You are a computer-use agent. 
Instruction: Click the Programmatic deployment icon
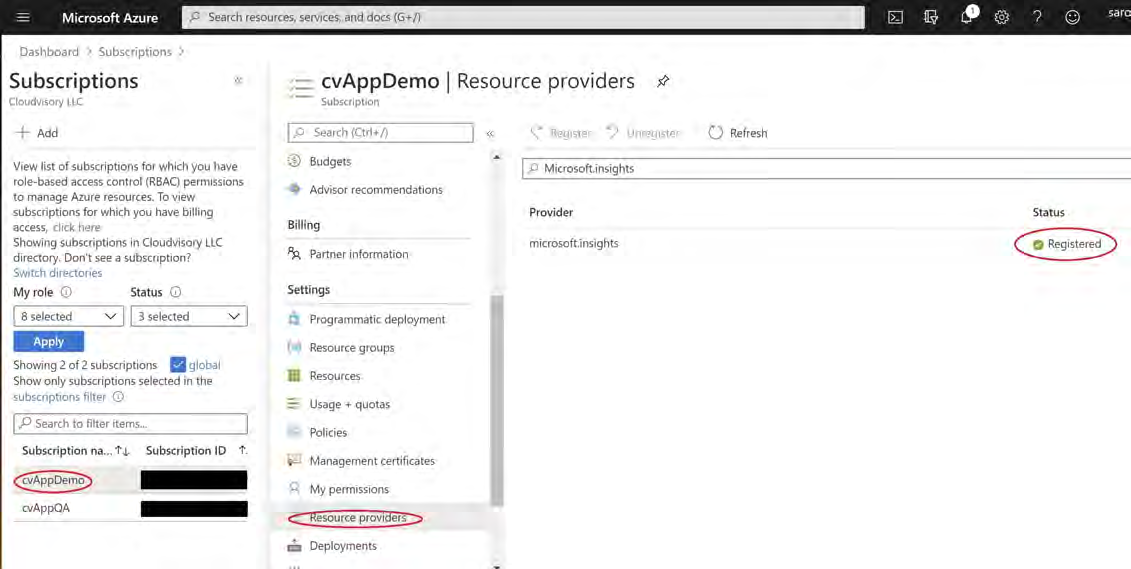[x=294, y=319]
